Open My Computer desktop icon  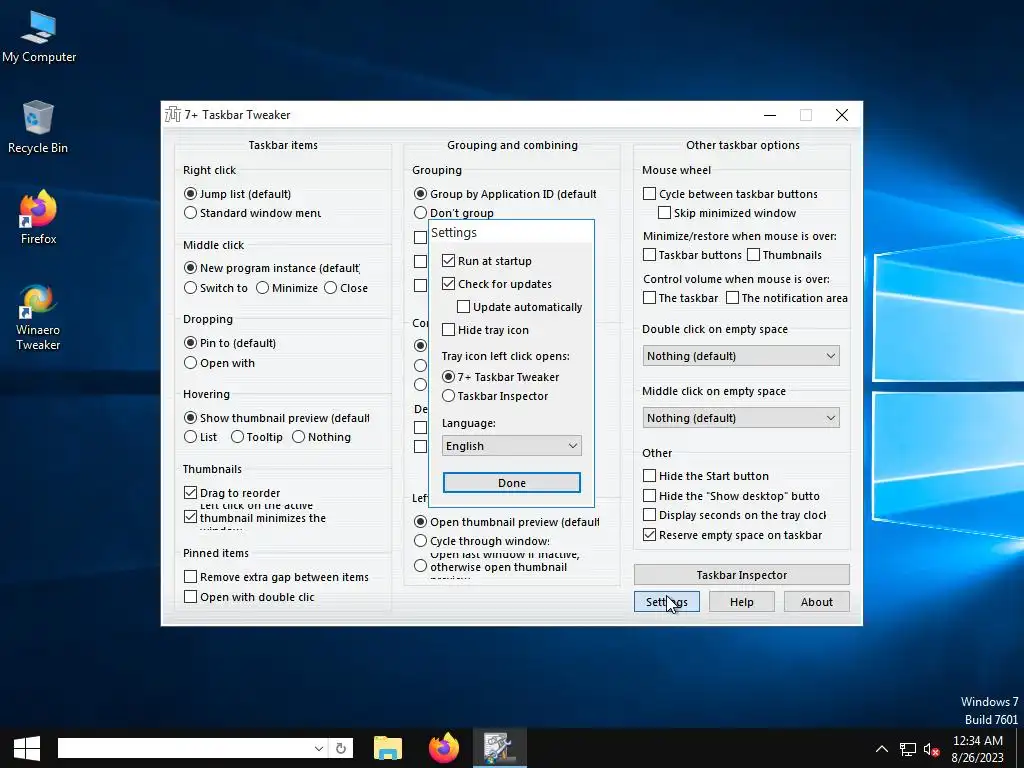[x=39, y=38]
